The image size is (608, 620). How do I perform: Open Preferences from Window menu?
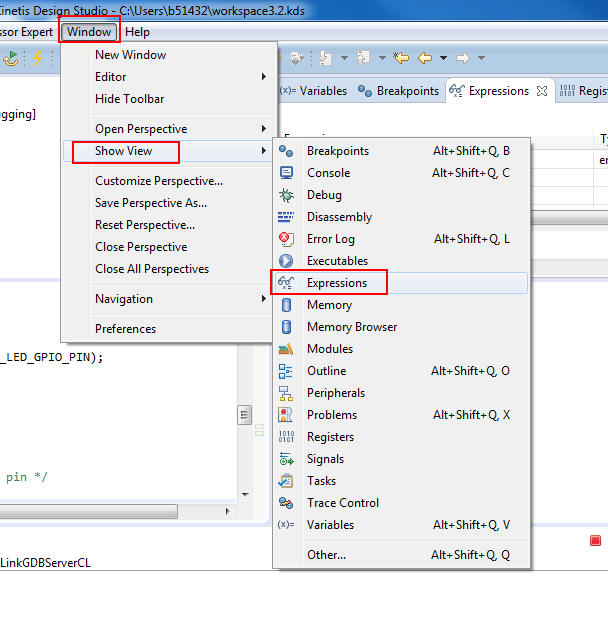tap(170, 329)
